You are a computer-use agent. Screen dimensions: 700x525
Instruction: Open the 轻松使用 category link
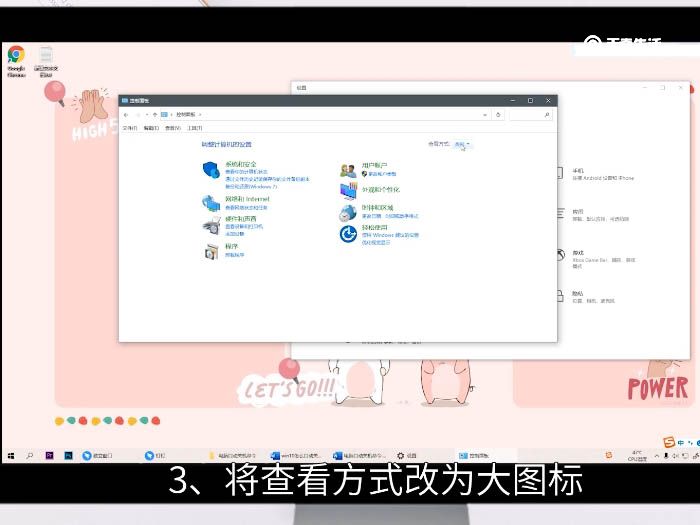pyautogui.click(x=374, y=228)
